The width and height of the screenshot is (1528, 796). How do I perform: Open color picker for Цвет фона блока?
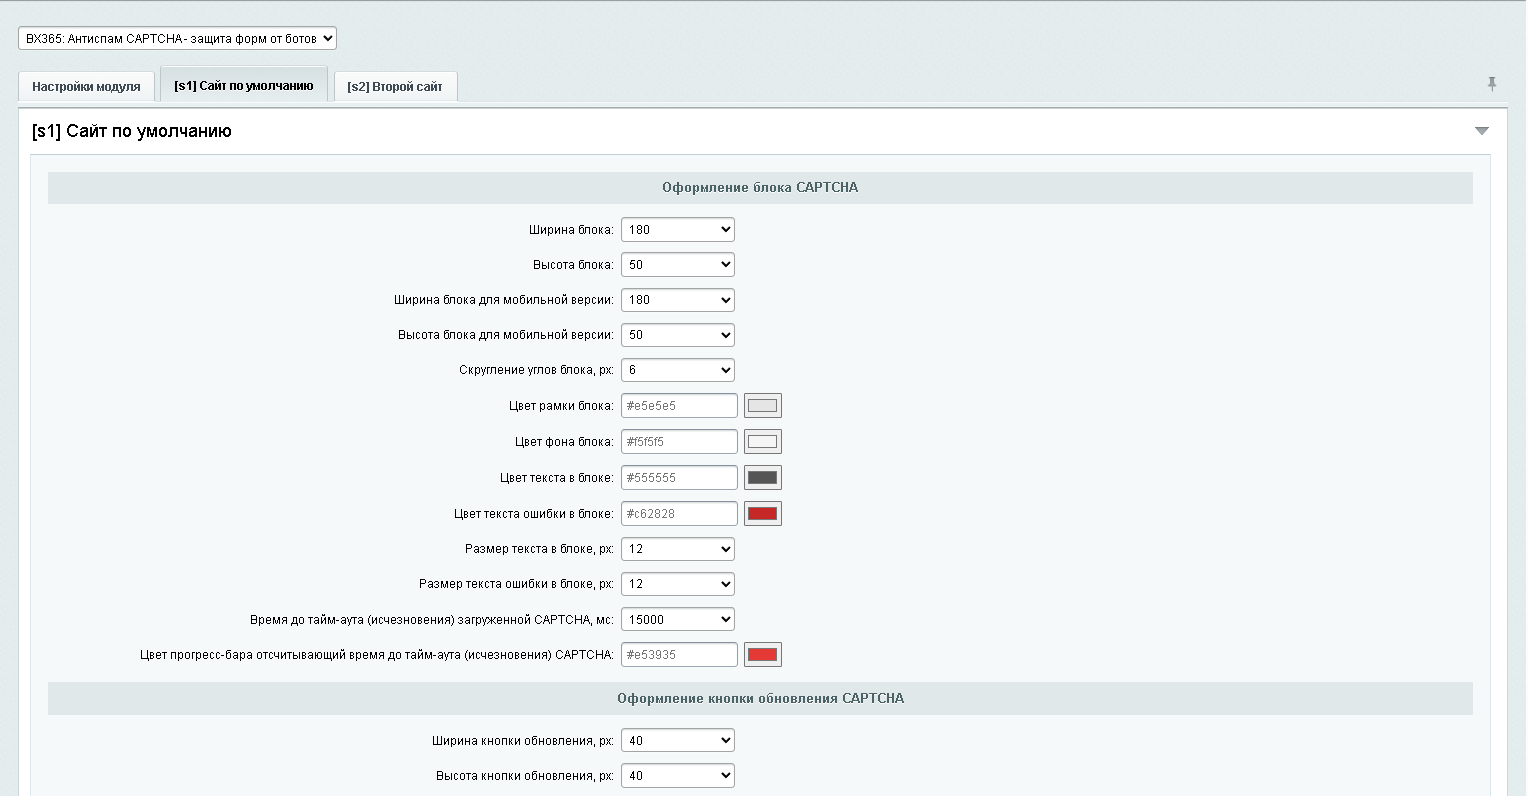coord(763,442)
